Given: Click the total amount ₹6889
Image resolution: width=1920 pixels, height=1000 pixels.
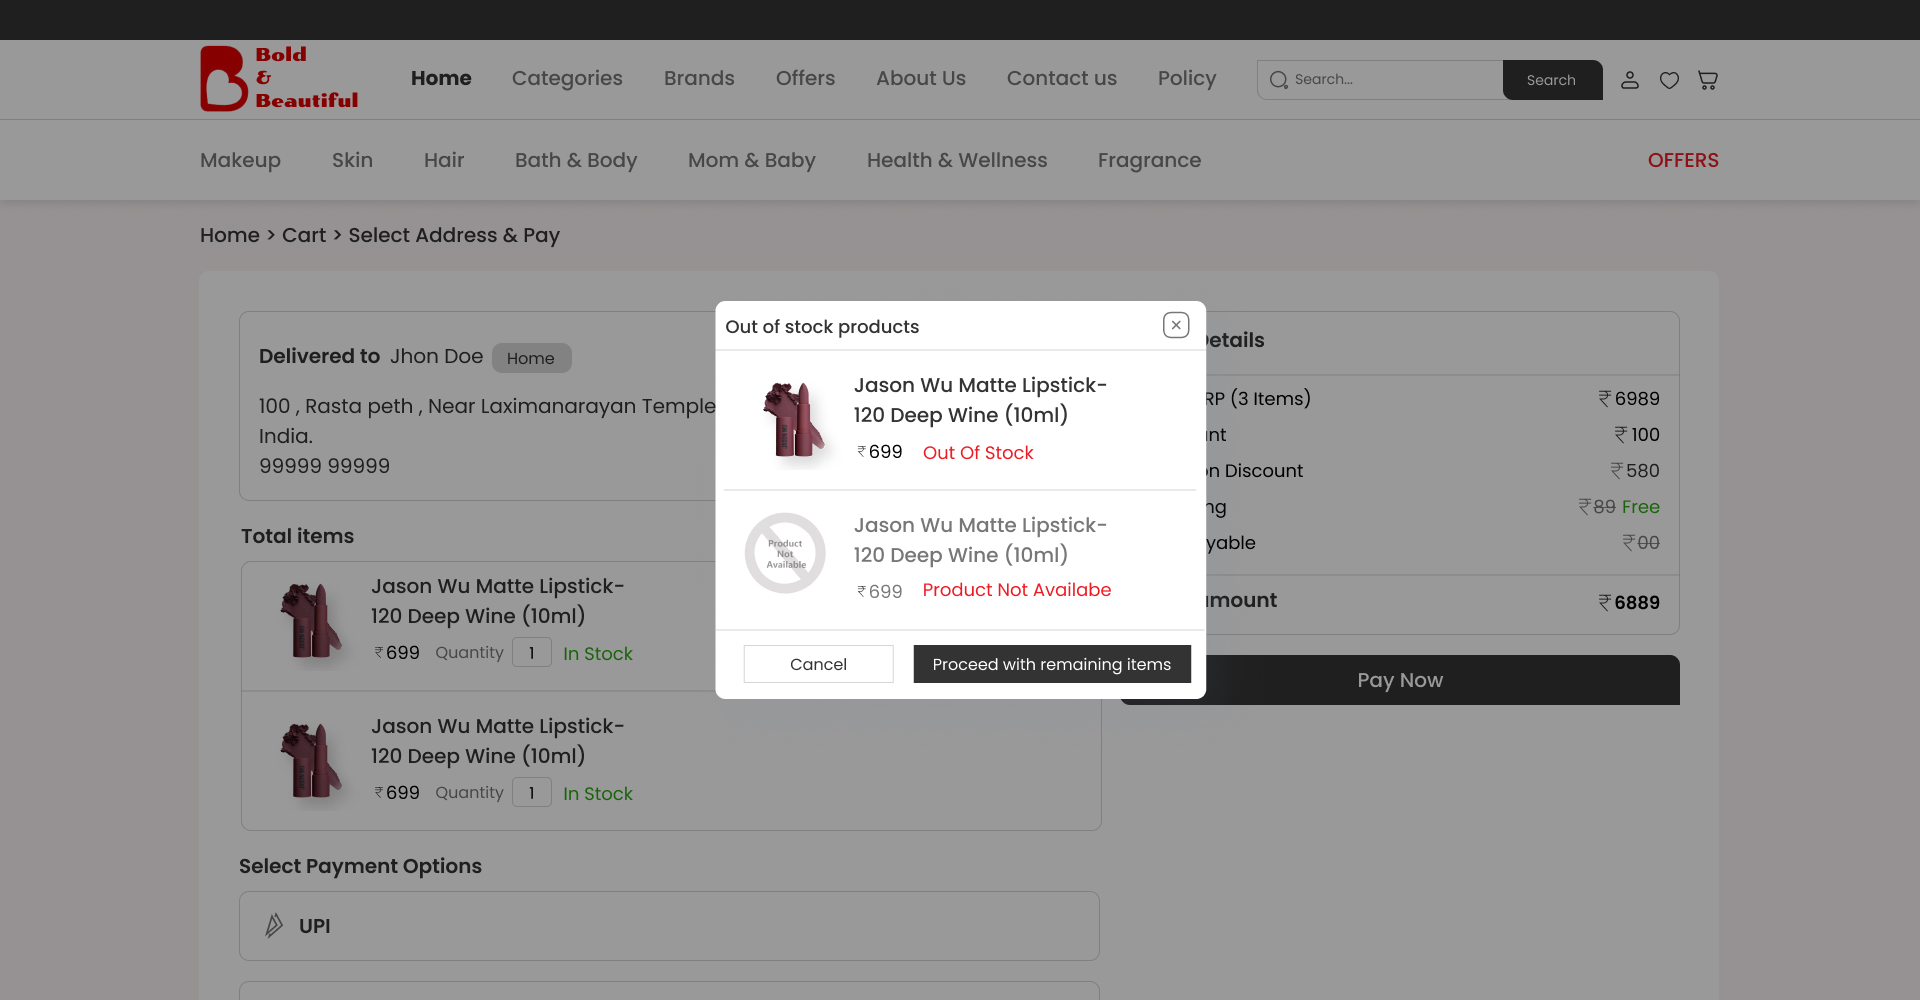Looking at the screenshot, I should 1629,602.
